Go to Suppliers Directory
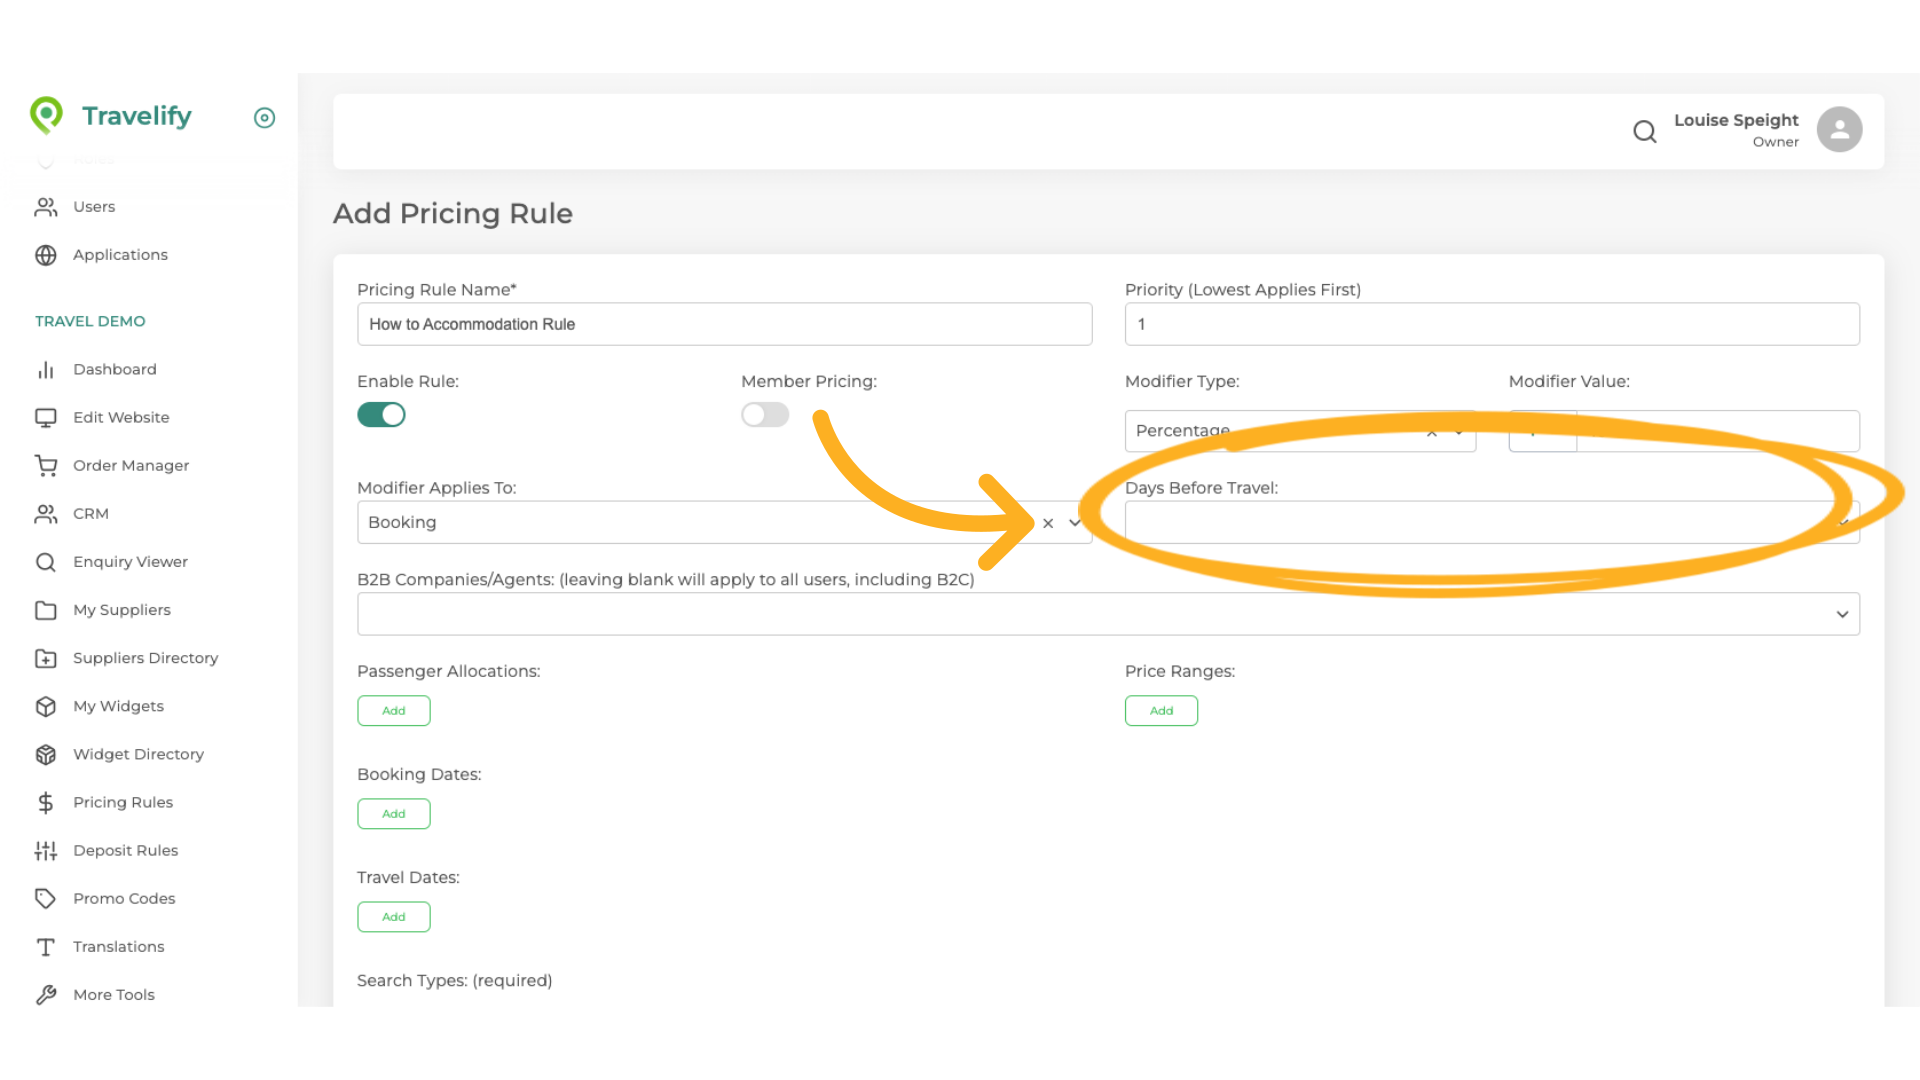Screen dimensions: 1920x1080 click(145, 658)
